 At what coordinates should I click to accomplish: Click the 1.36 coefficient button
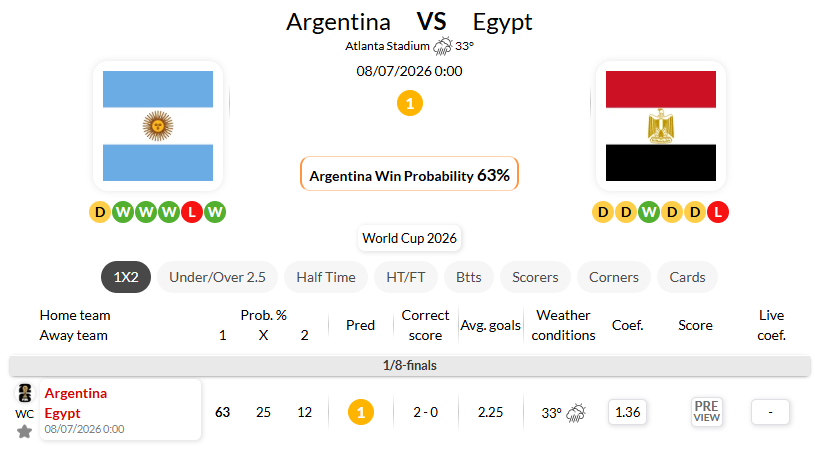[627, 412]
